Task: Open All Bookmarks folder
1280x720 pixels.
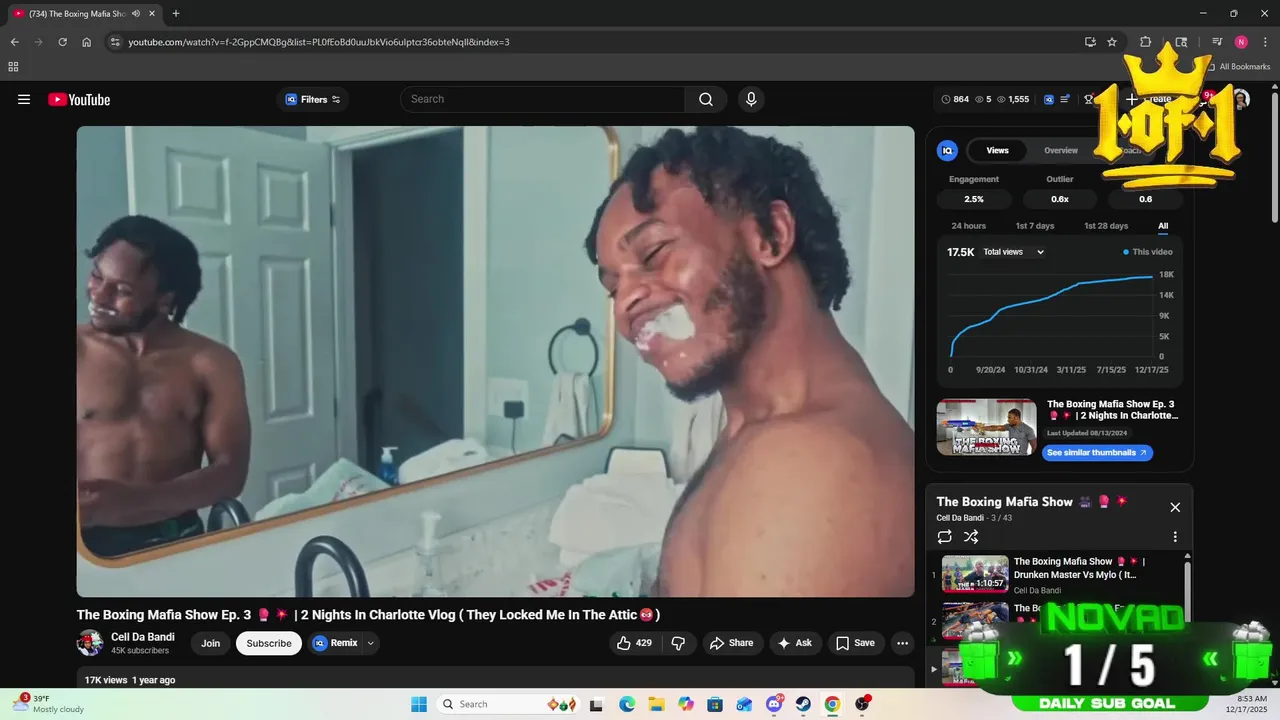Action: coord(1238,67)
